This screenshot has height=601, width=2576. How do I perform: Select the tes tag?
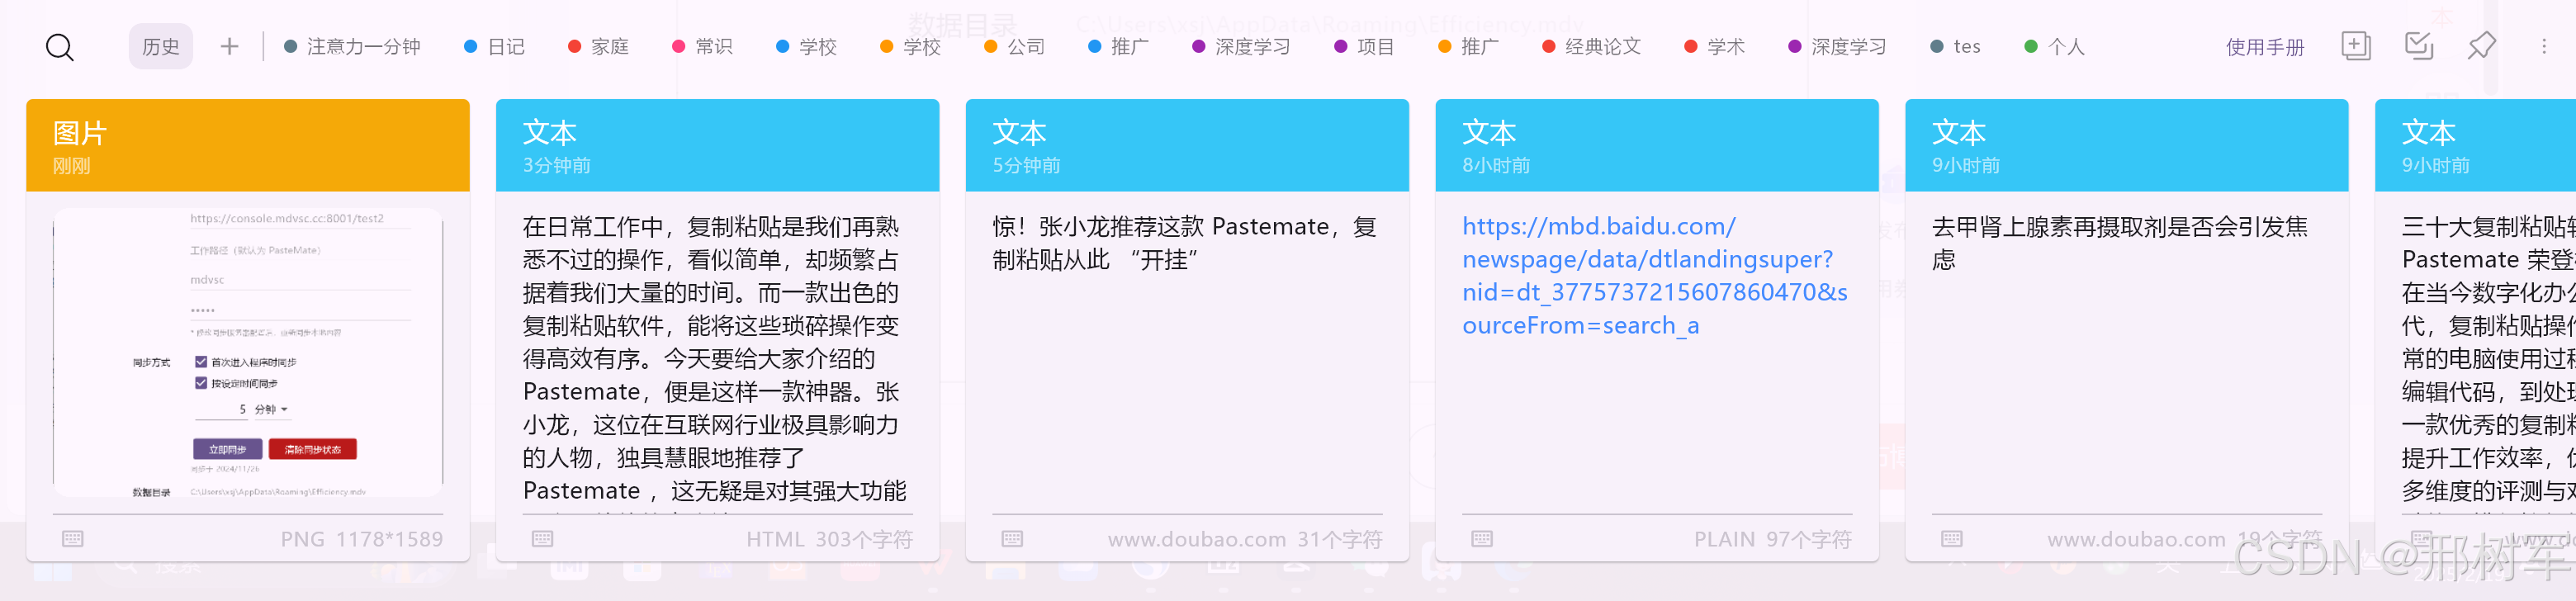(x=1956, y=47)
